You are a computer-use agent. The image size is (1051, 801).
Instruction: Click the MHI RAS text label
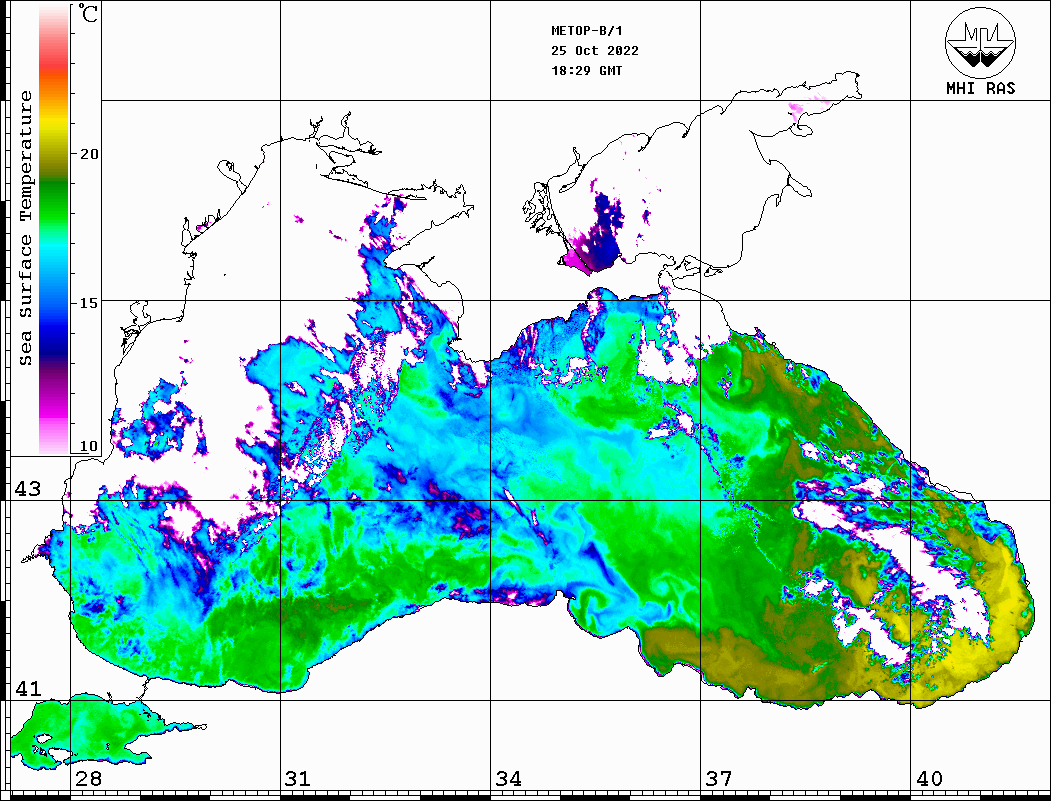click(980, 88)
